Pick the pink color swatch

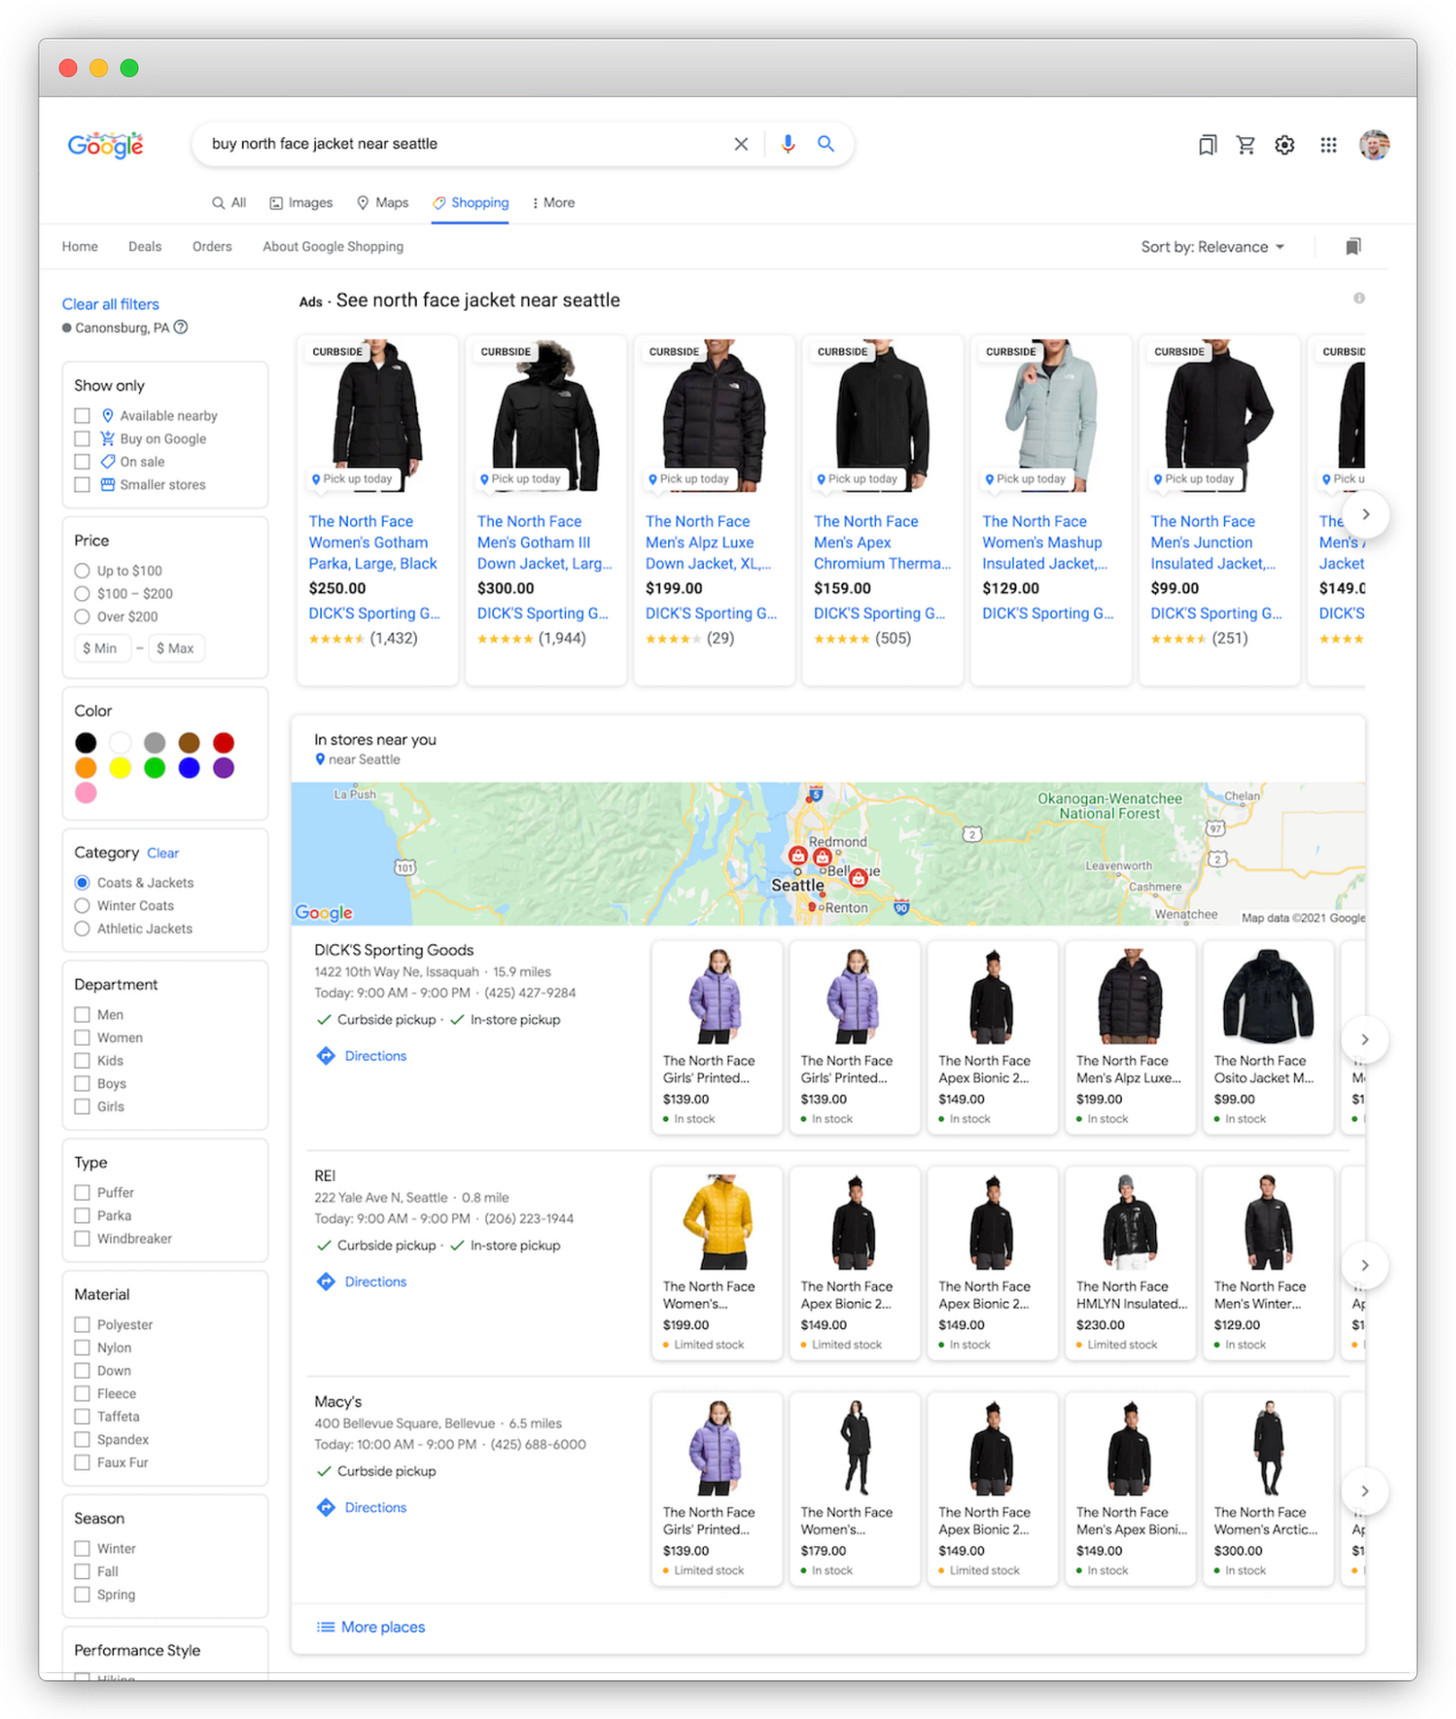pyautogui.click(x=86, y=792)
